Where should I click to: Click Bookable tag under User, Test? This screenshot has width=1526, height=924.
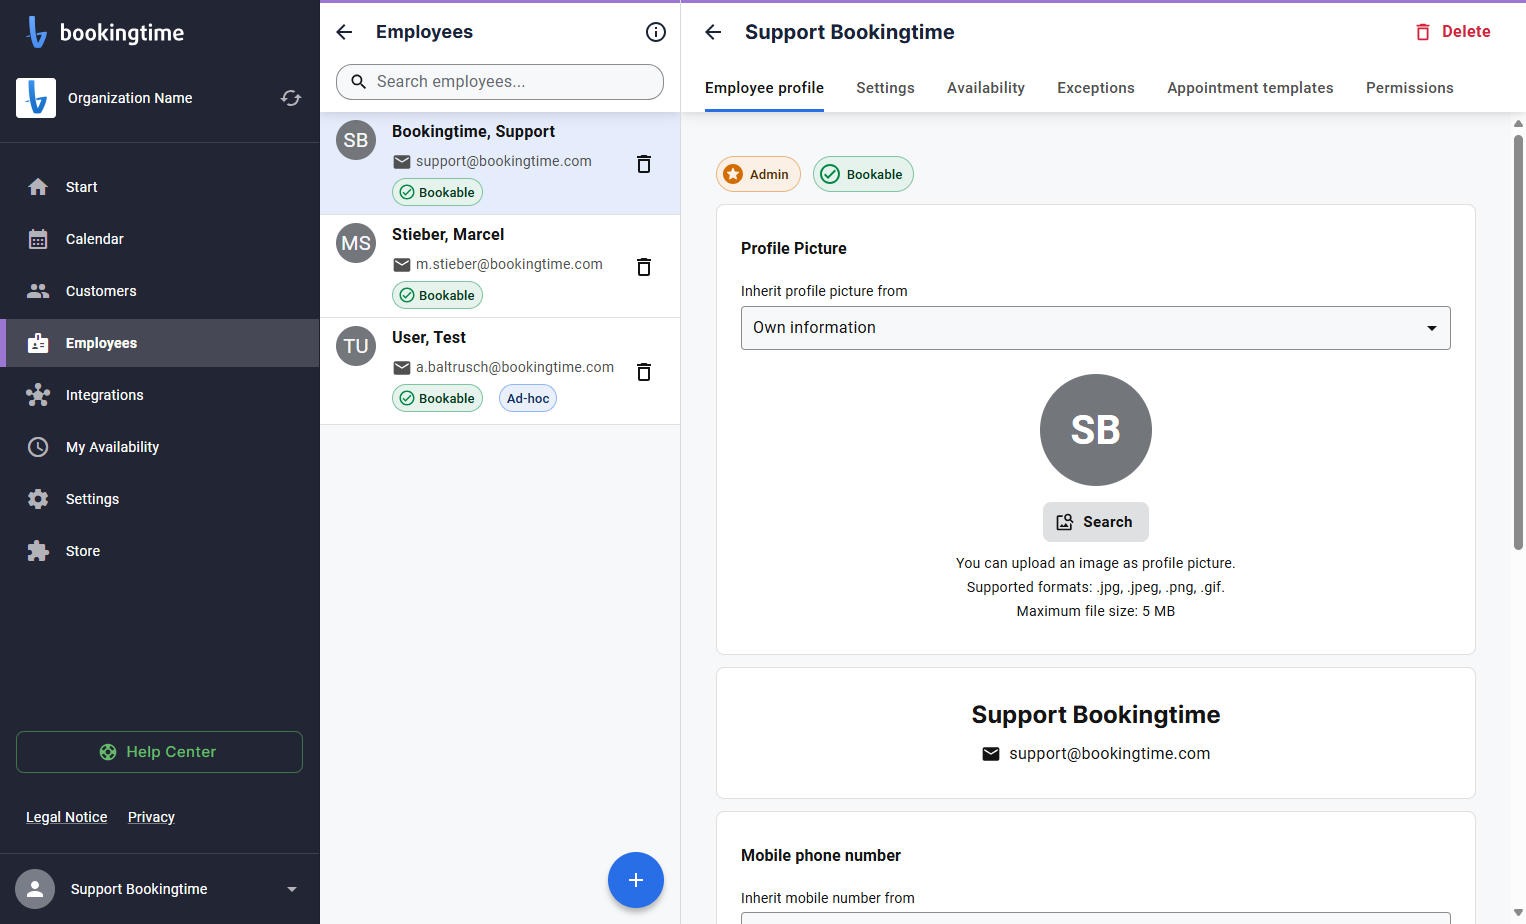(x=437, y=398)
